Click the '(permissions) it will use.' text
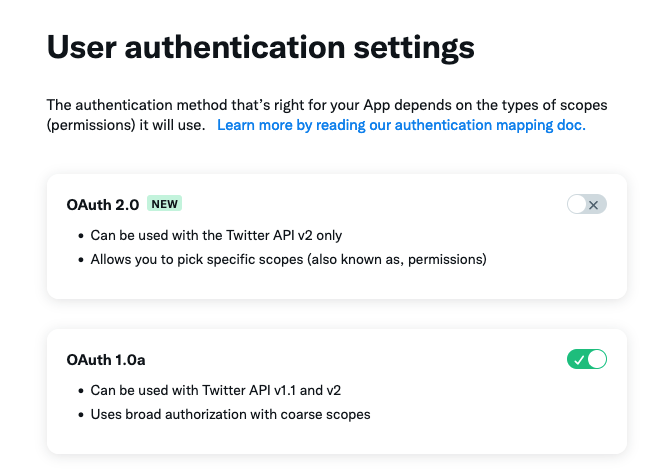 tap(126, 125)
